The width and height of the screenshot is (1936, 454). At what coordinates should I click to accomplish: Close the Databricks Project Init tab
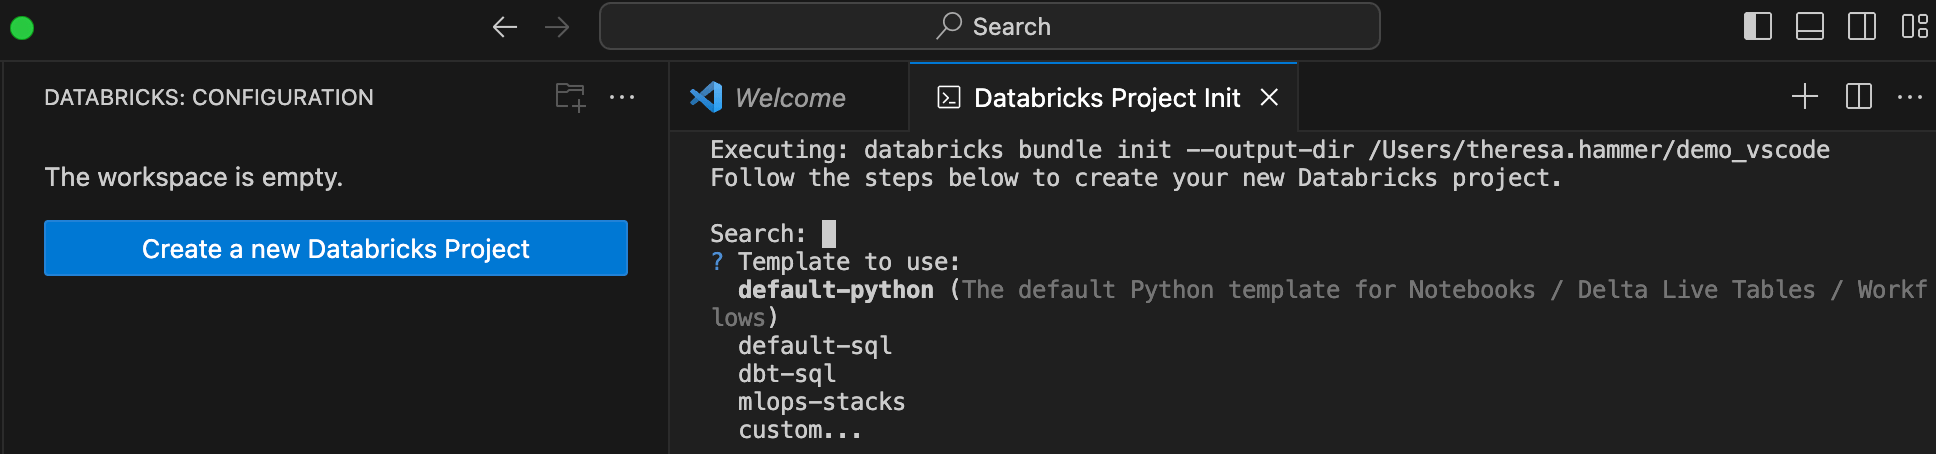(1269, 97)
